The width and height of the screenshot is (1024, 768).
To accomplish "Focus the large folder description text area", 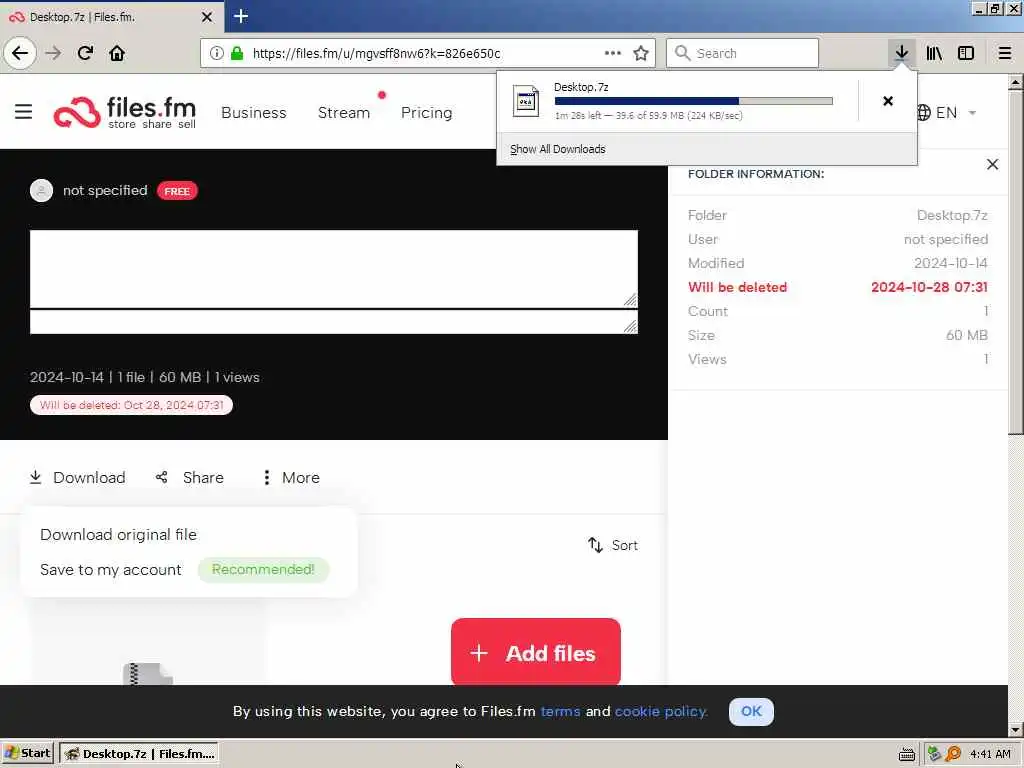I will (x=334, y=268).
